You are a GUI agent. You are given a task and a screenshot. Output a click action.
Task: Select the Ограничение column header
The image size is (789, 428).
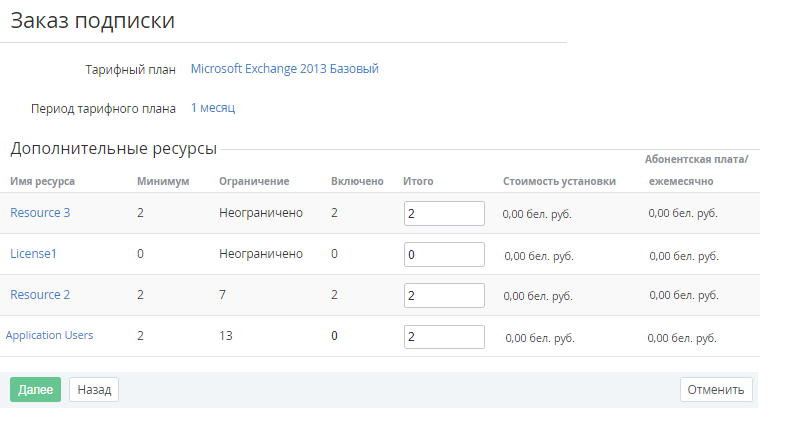tap(254, 181)
